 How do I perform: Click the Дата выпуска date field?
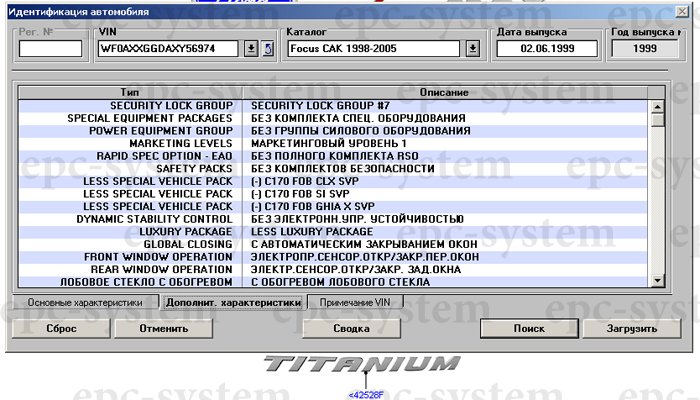point(547,49)
